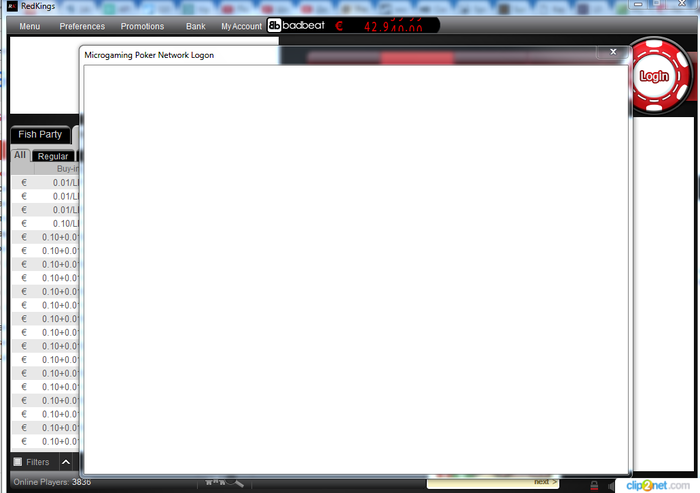Open the Preferences menu

point(82,26)
